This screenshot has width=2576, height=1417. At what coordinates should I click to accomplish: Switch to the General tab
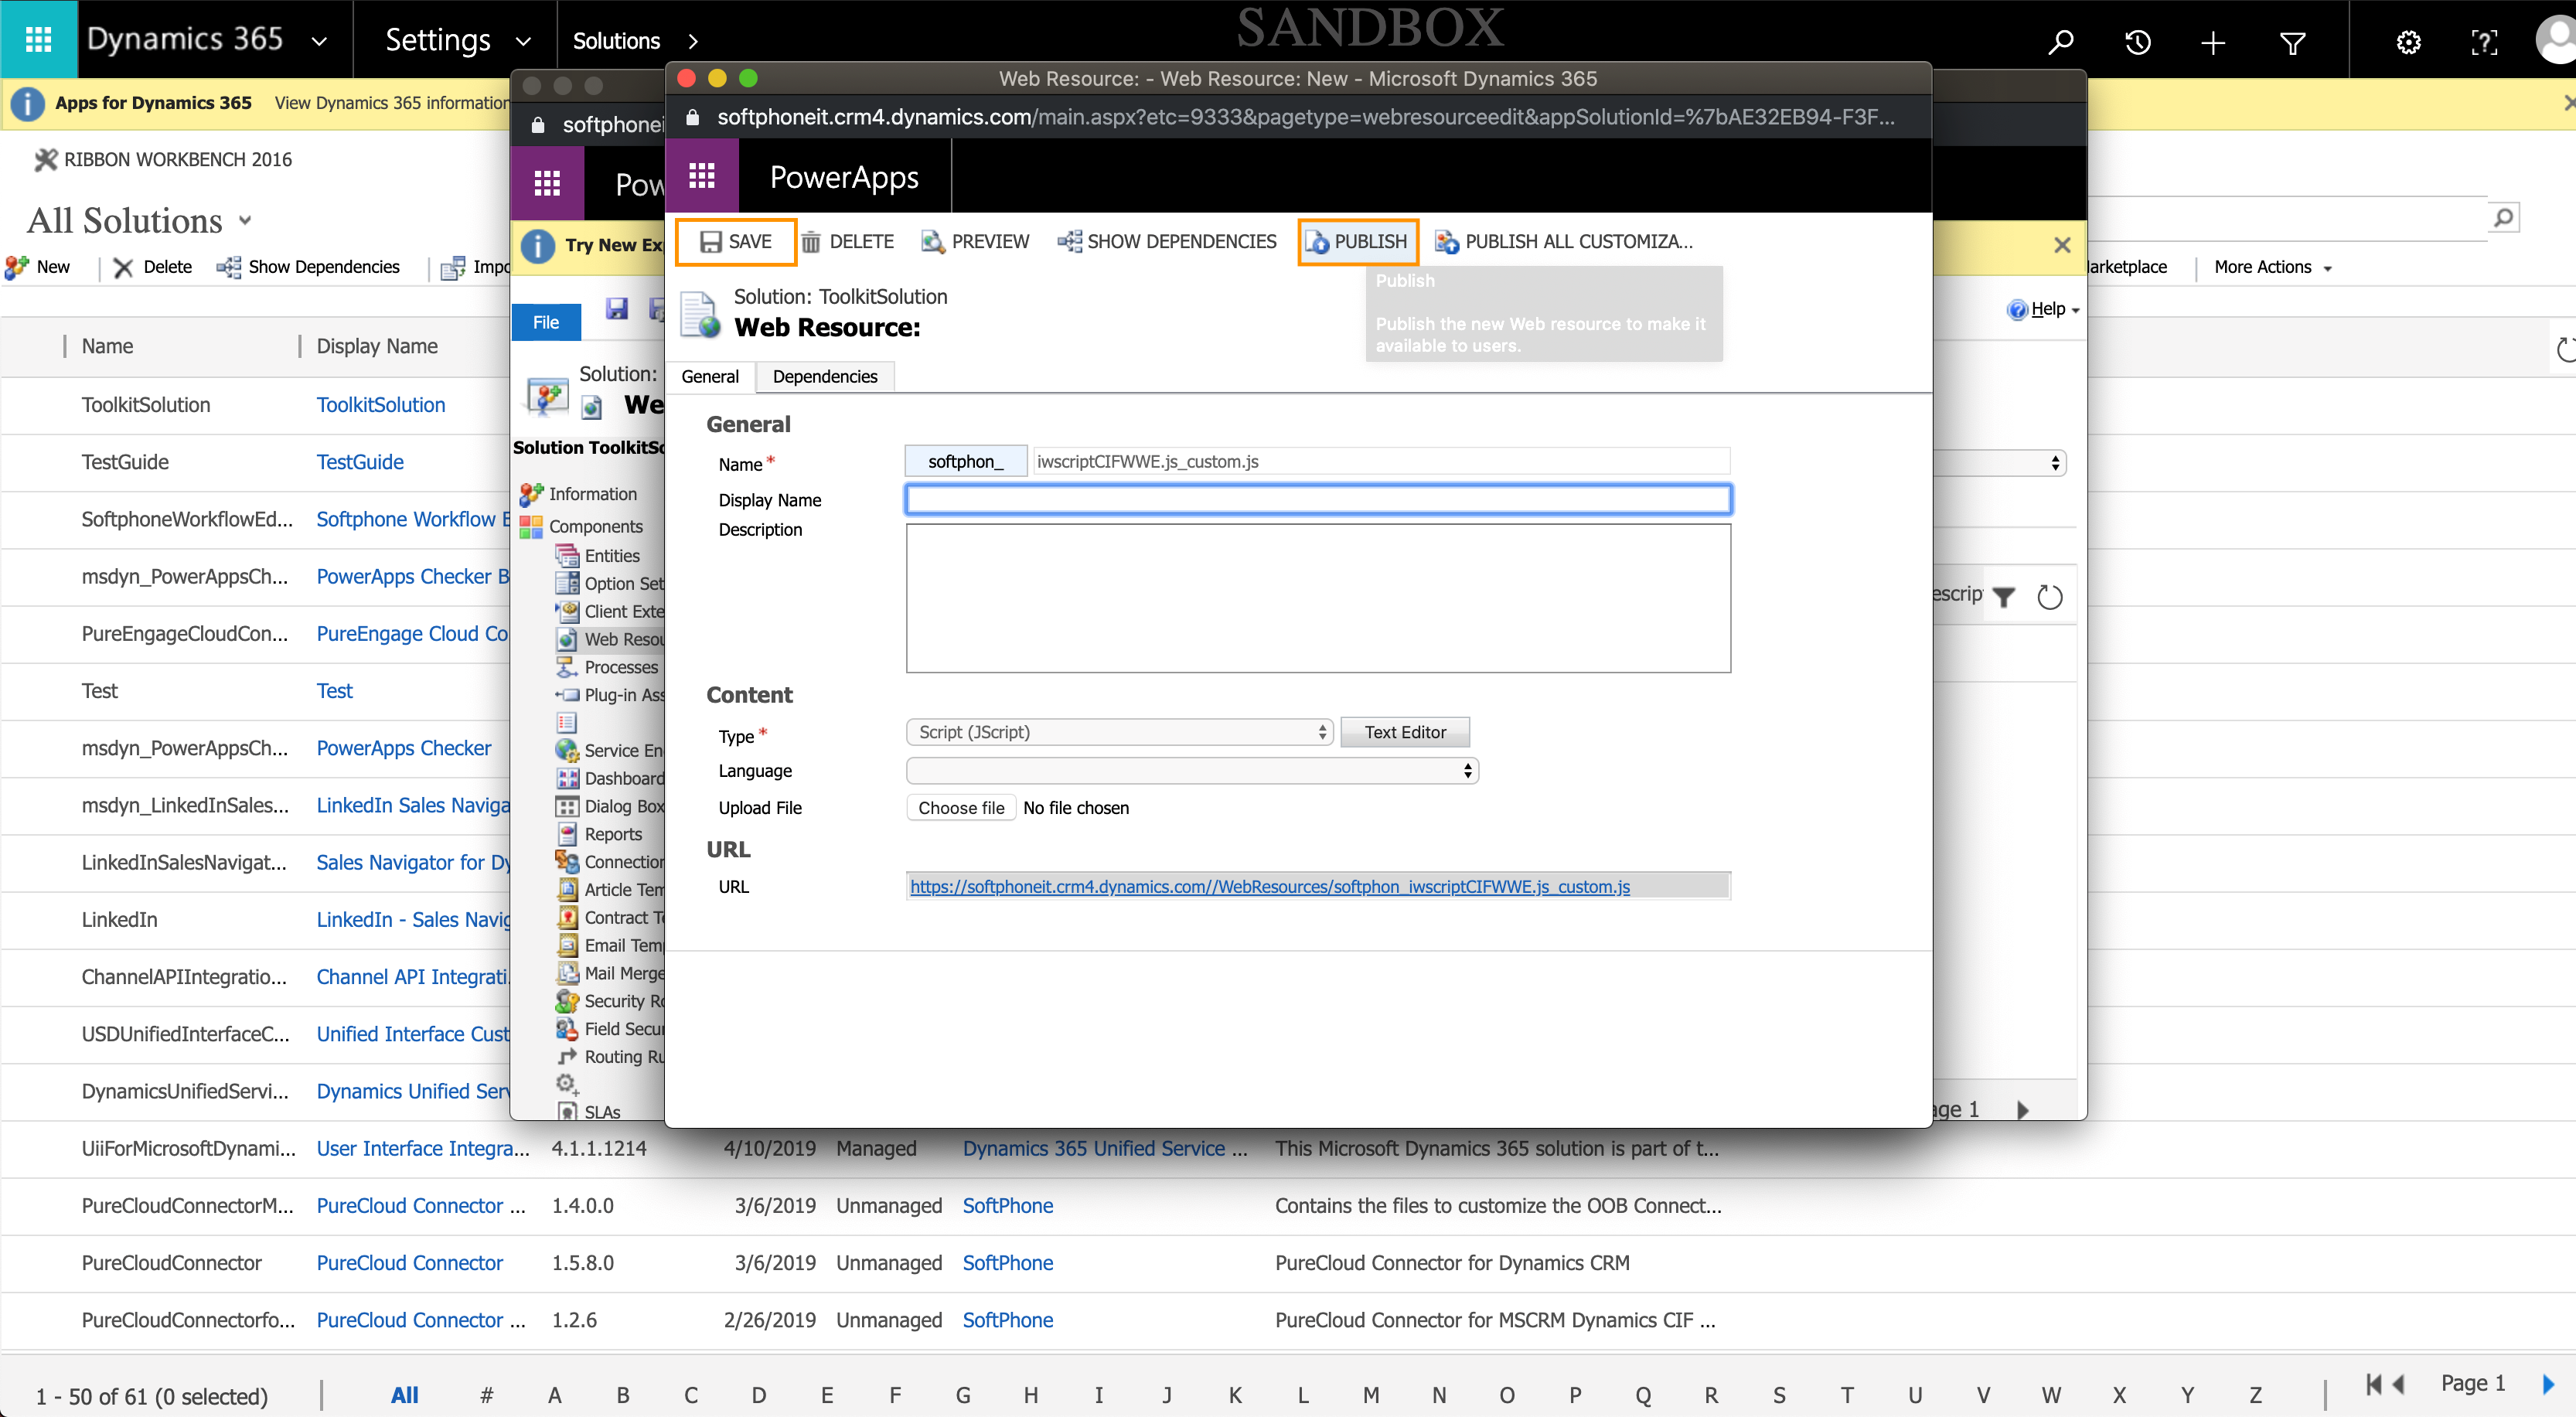tap(710, 376)
